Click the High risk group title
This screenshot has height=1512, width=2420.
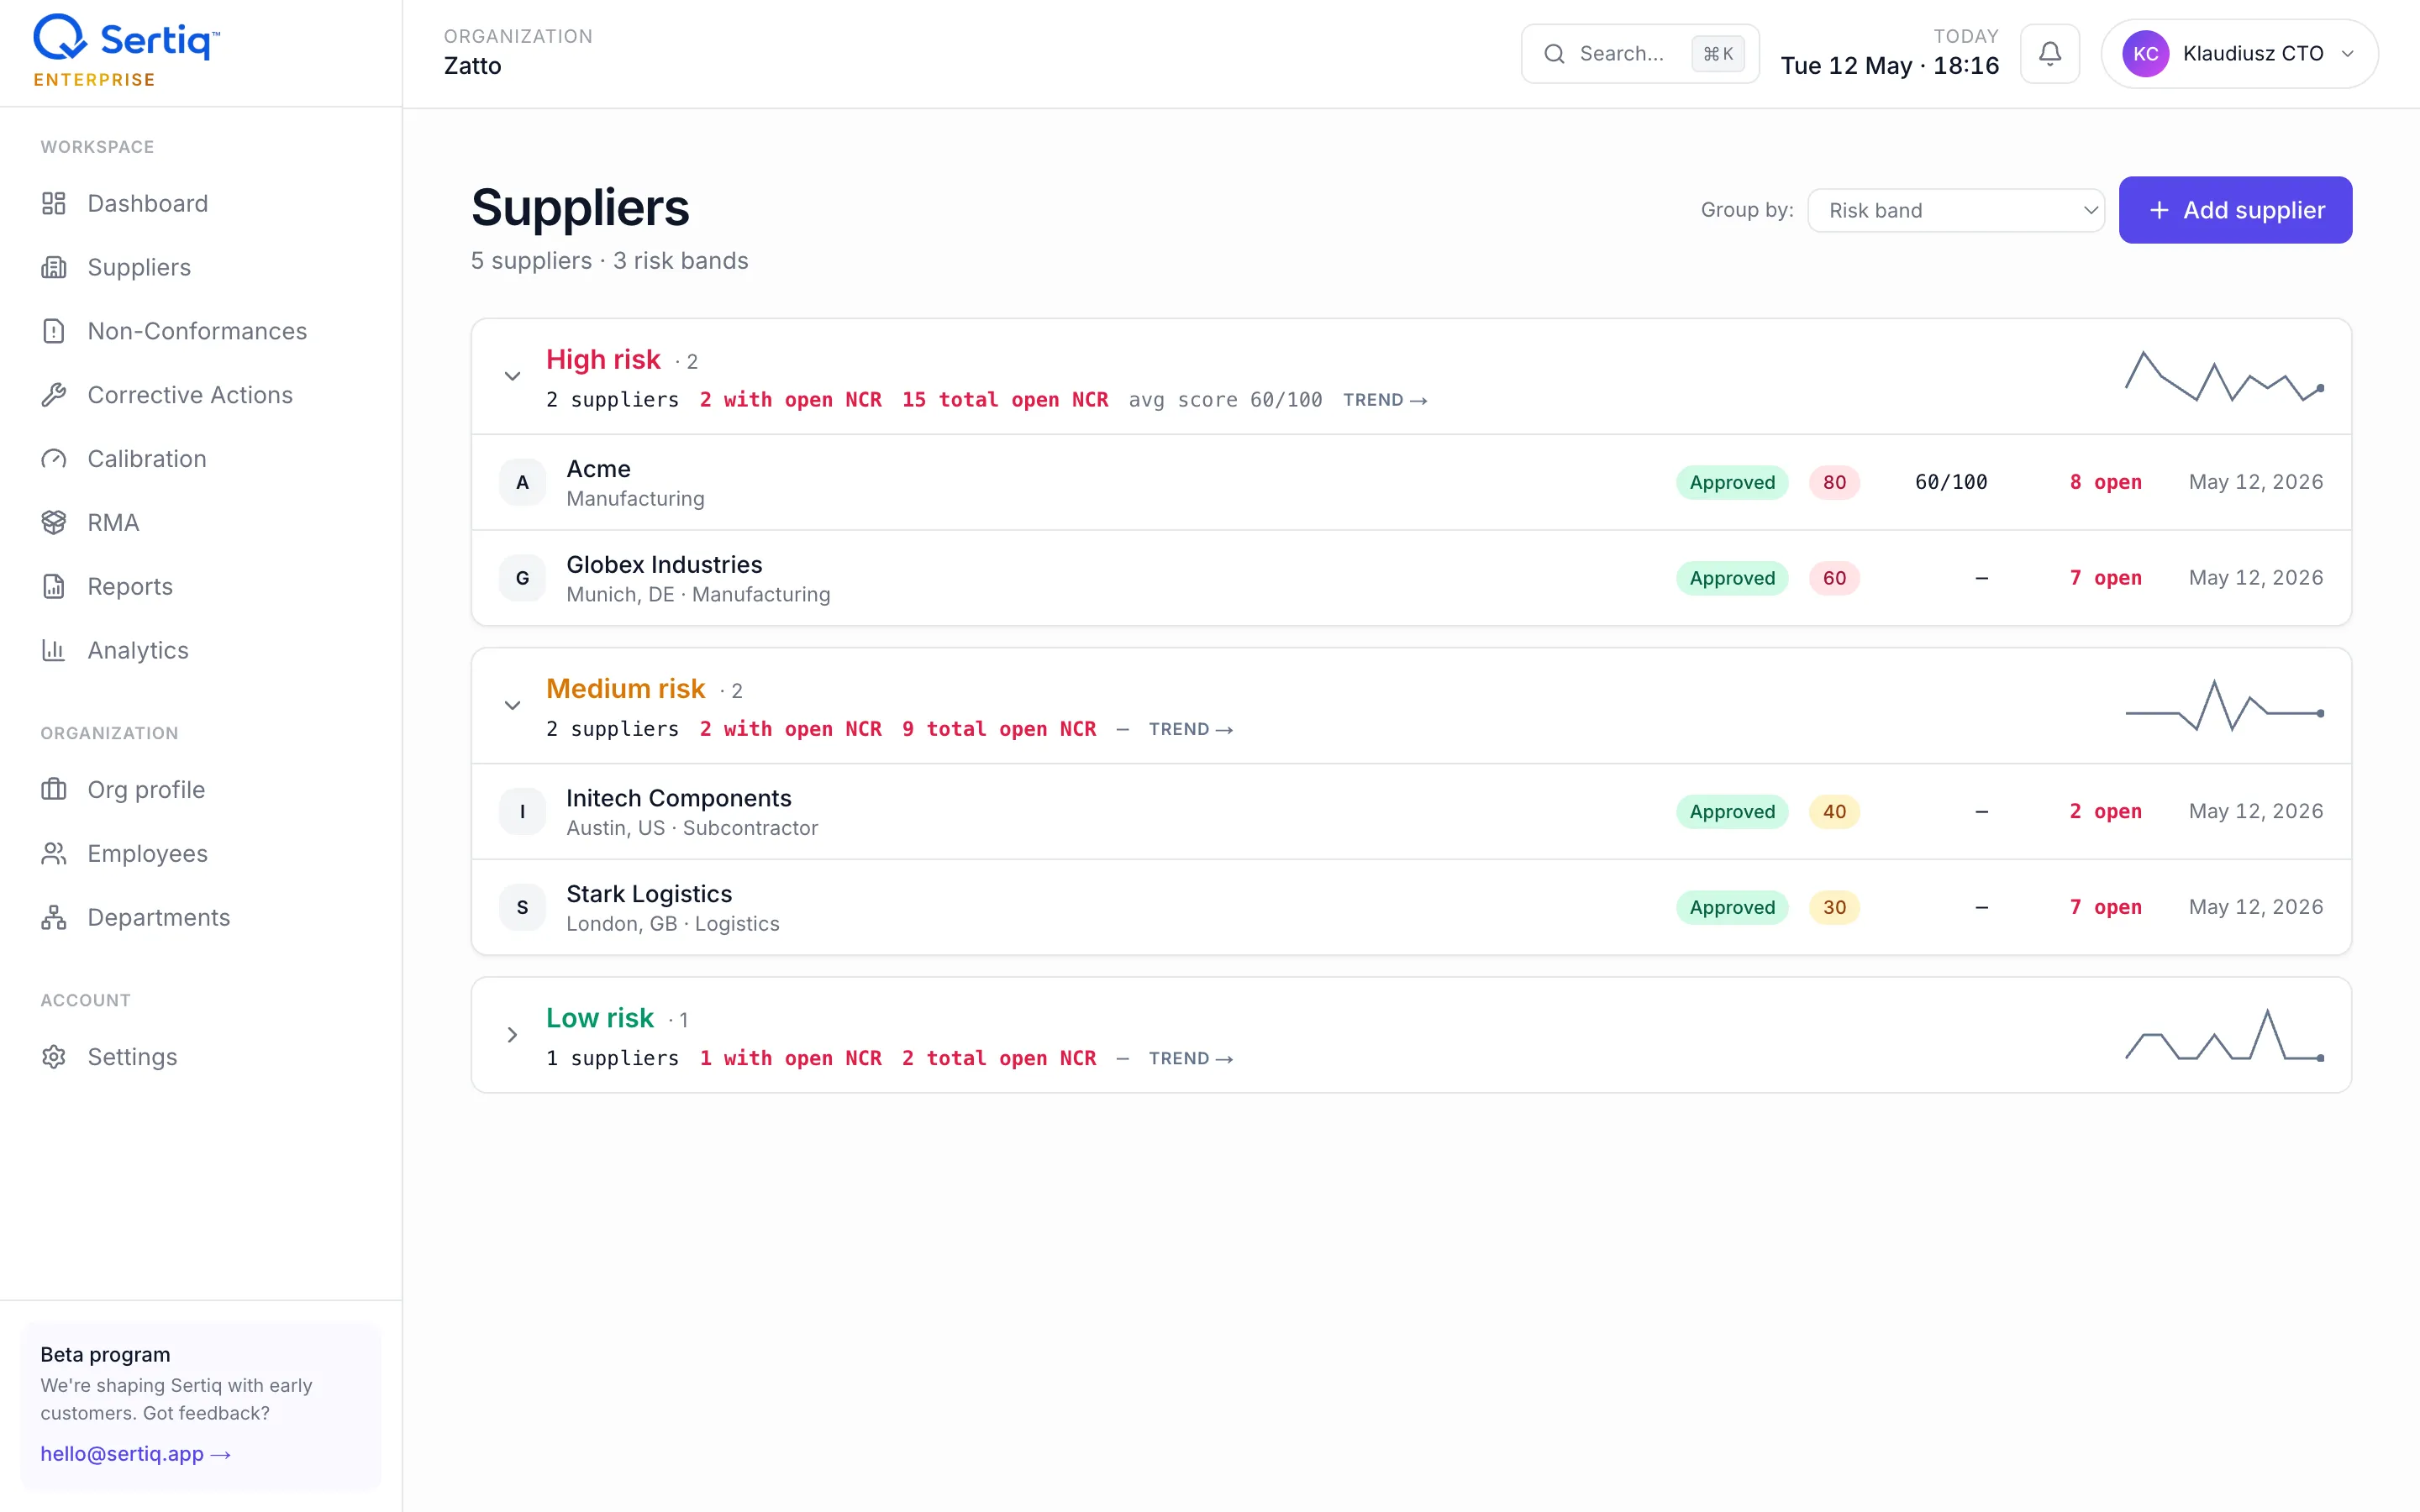pos(603,359)
